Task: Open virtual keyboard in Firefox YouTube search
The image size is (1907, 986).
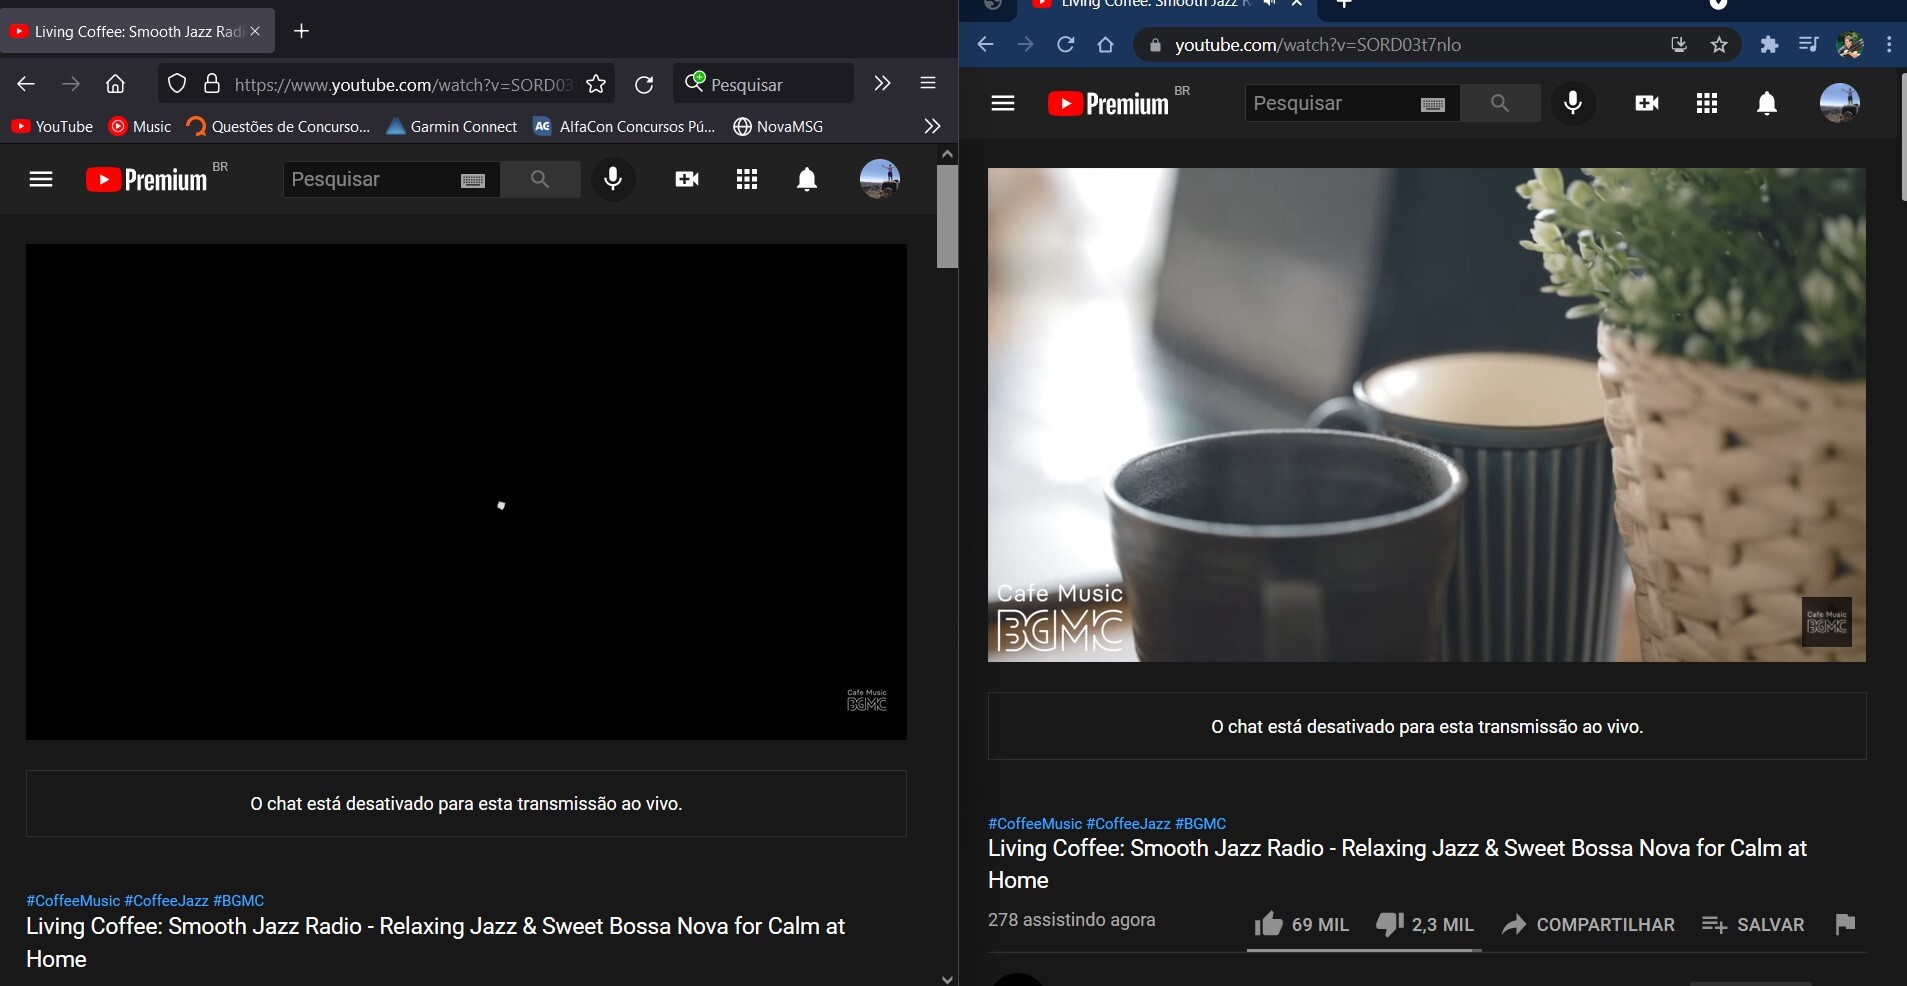Action: [473, 180]
